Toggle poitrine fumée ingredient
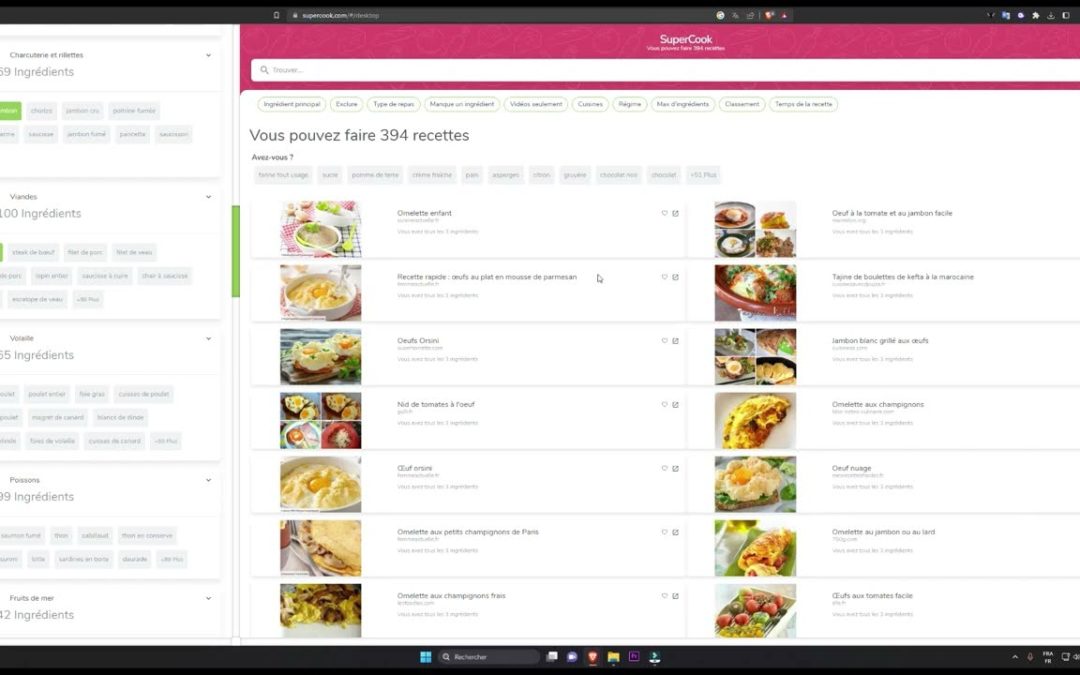Screen dimensions: 1080x675 click(134, 111)
